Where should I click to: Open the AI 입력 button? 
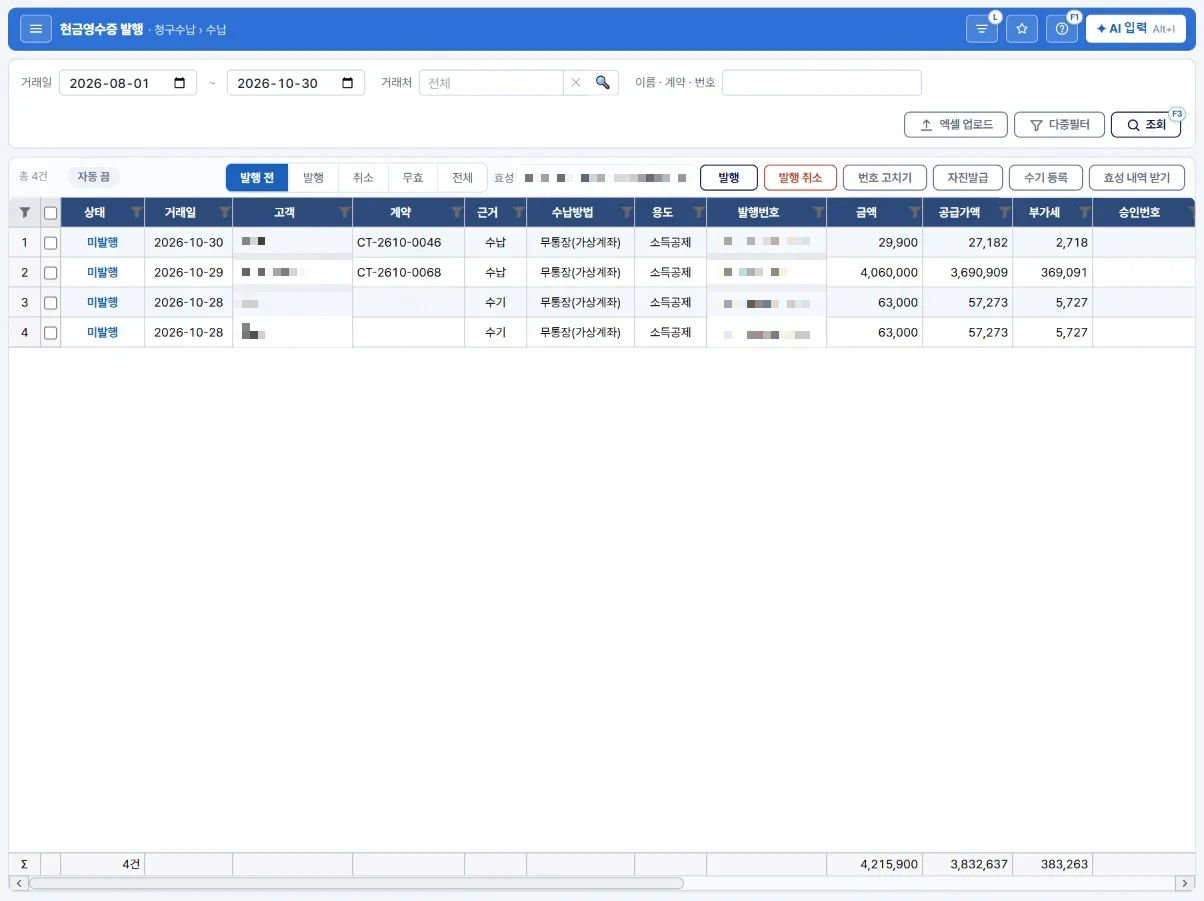click(x=1136, y=29)
